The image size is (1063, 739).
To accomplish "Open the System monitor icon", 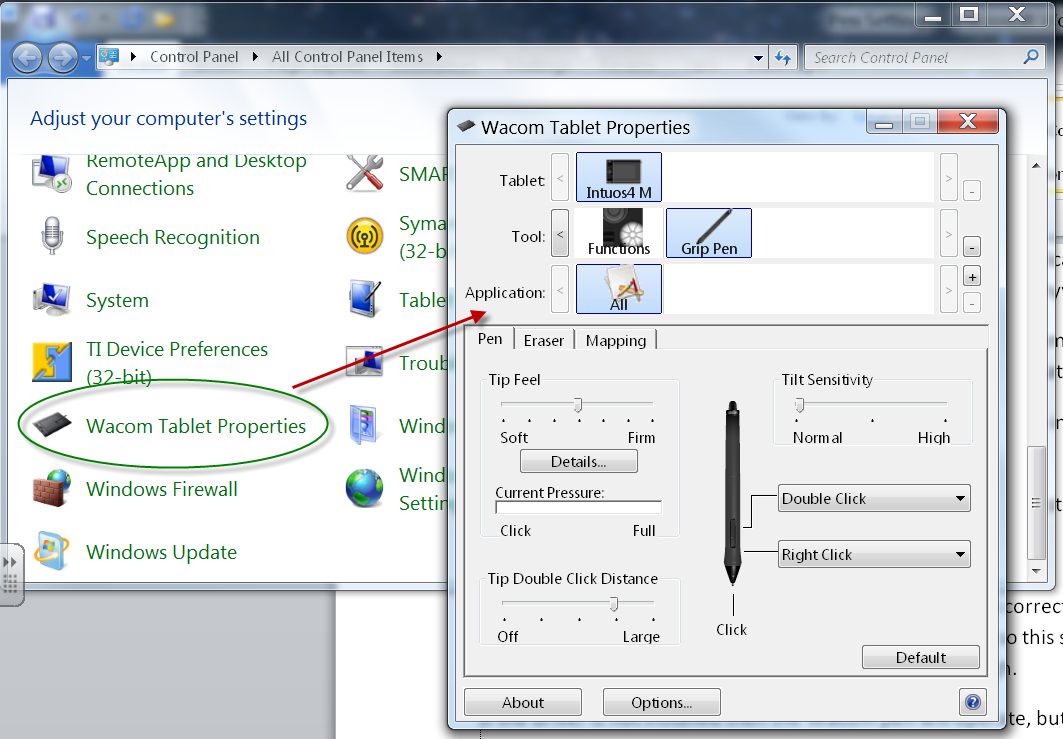I will pyautogui.click(x=52, y=299).
